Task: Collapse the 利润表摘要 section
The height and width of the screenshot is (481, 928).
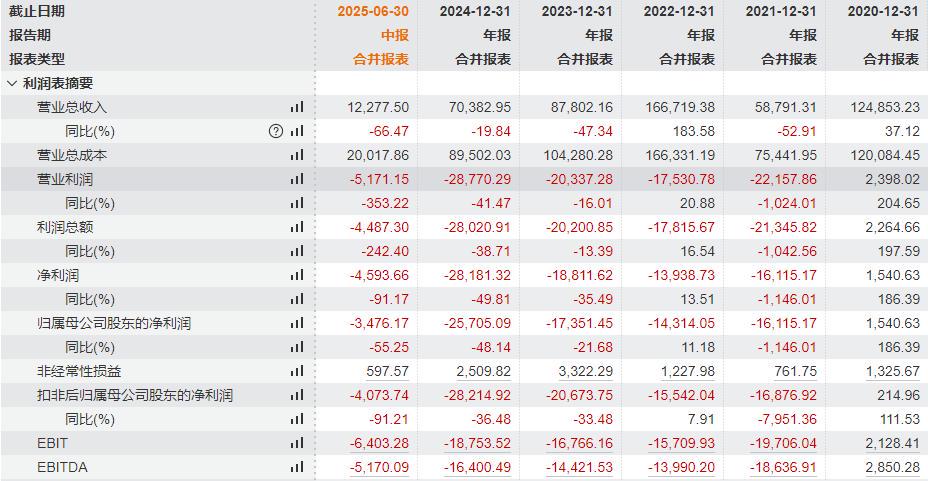Action: [12, 83]
